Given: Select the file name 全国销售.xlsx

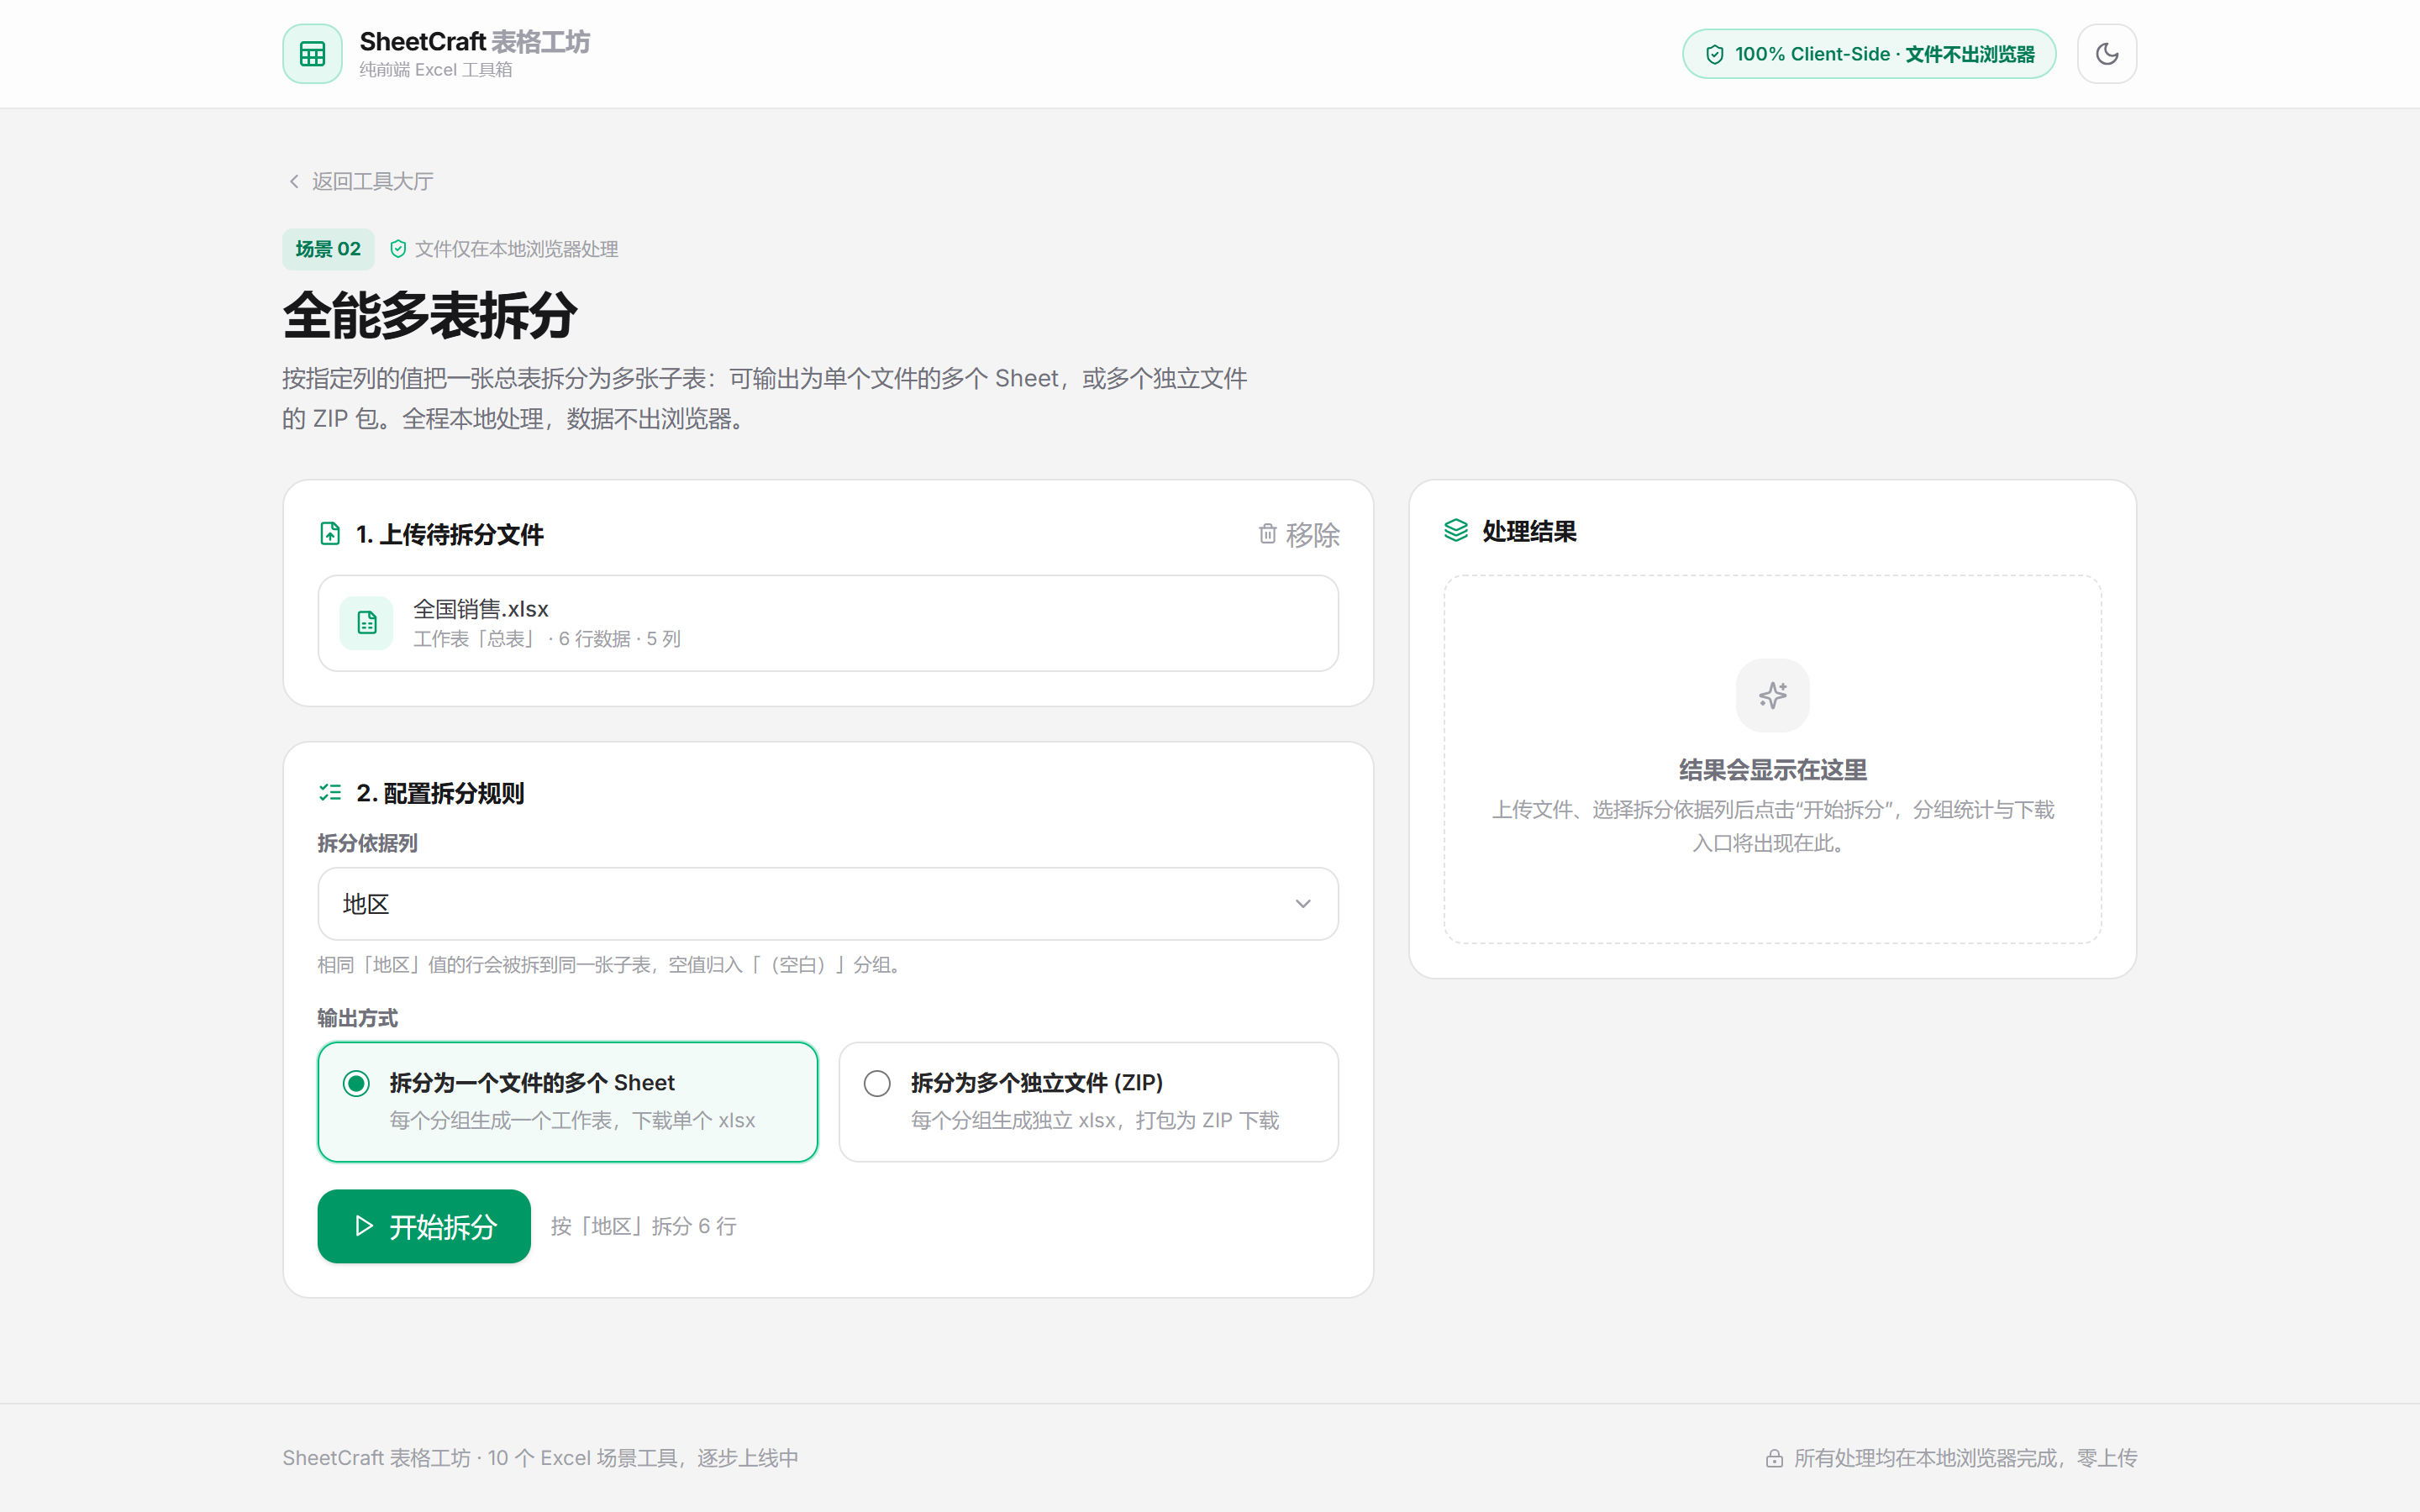Looking at the screenshot, I should click(481, 608).
